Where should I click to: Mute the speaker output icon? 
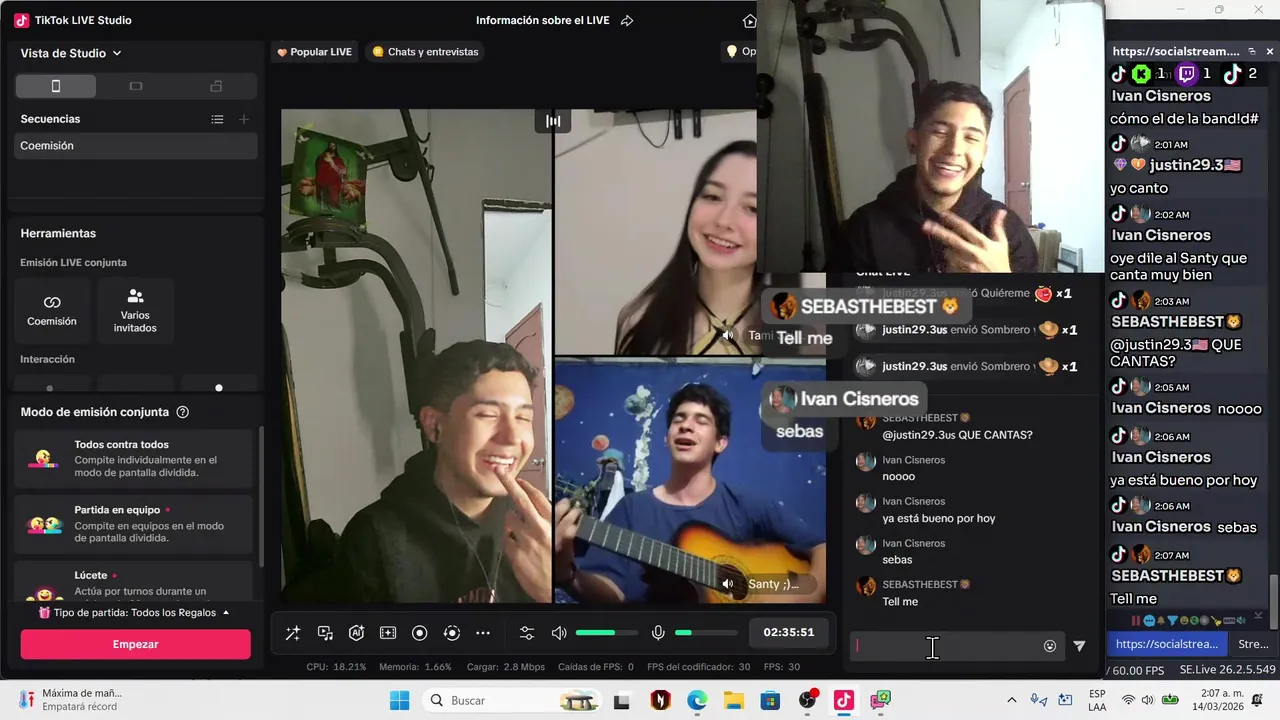point(559,633)
